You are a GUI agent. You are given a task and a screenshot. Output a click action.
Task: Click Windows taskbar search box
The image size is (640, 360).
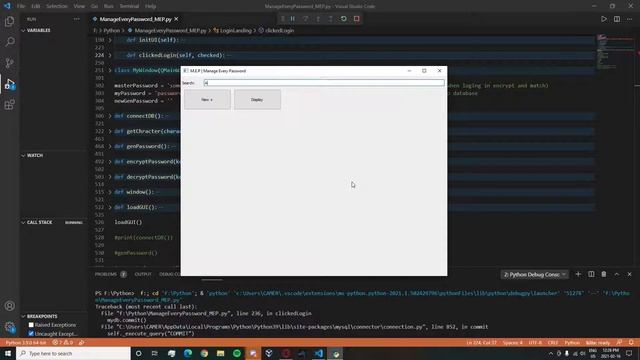(73, 353)
